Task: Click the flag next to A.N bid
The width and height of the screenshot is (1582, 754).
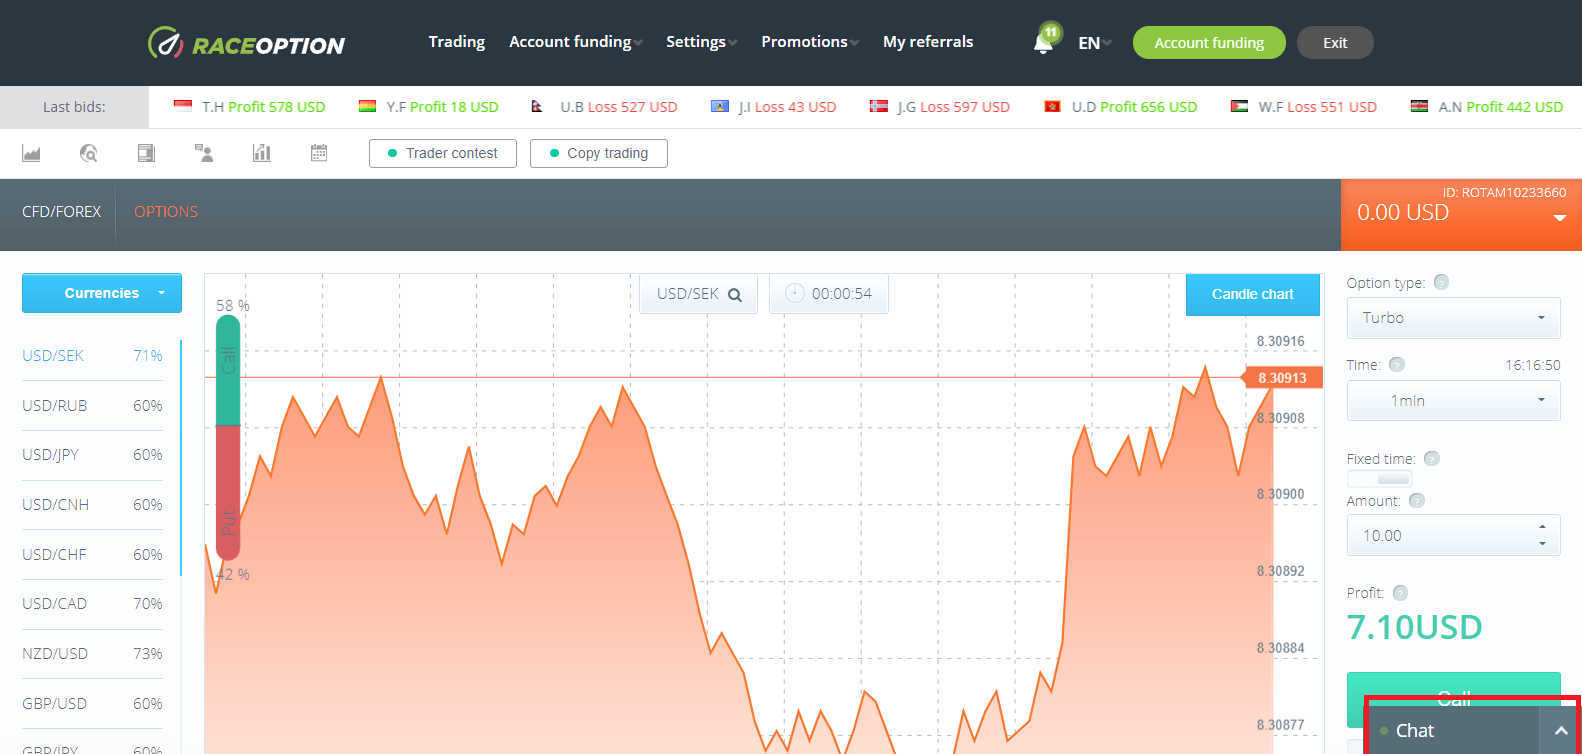Action: (x=1419, y=106)
